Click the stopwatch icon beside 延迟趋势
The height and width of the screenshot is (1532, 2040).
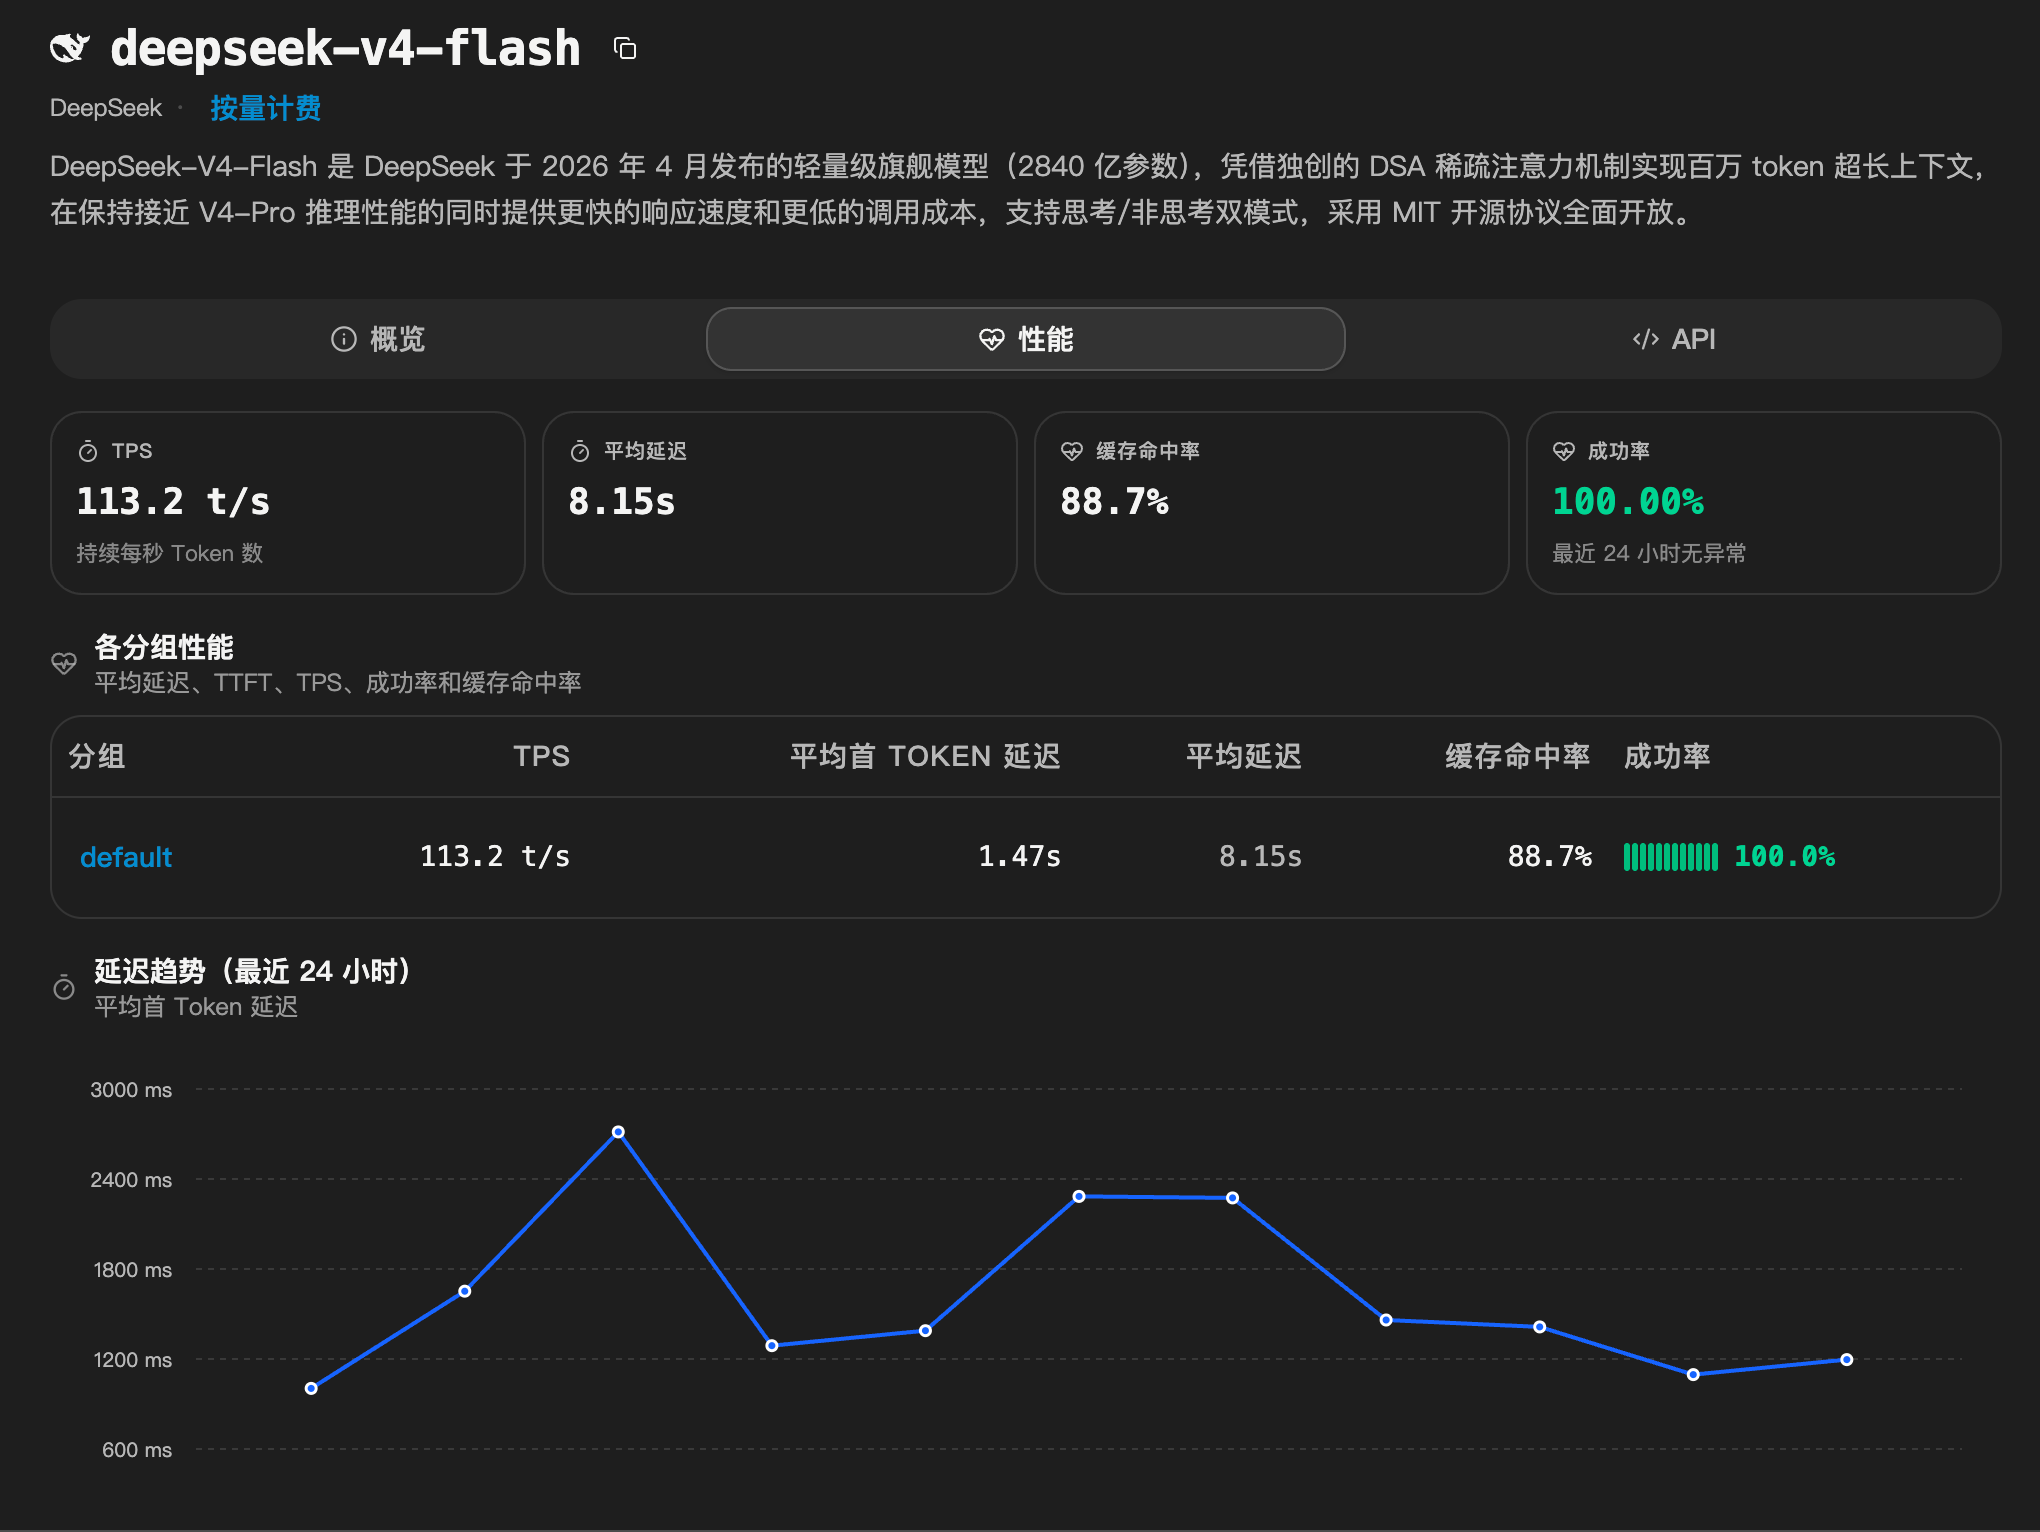coord(64,987)
